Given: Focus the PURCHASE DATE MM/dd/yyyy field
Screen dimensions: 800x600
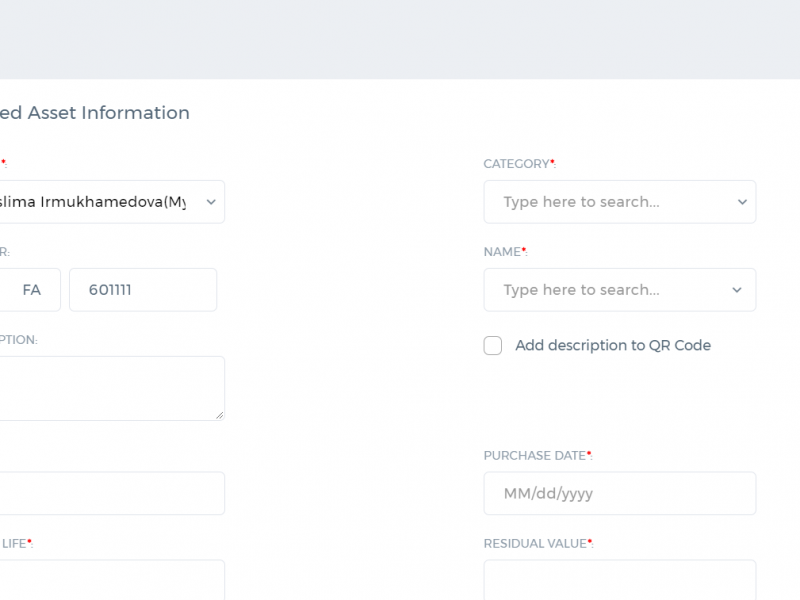Looking at the screenshot, I should coord(620,493).
